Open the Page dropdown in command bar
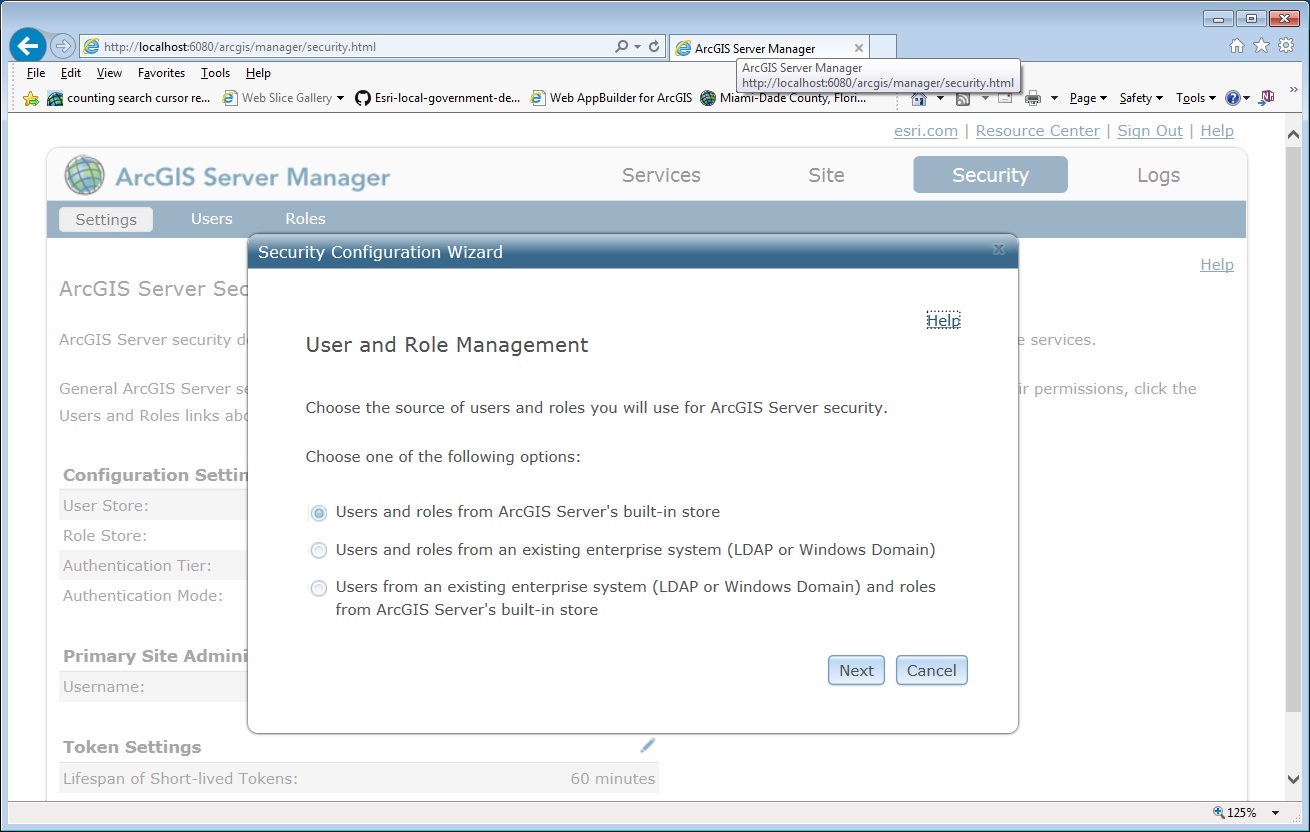The height and width of the screenshot is (832, 1310). 1088,98
